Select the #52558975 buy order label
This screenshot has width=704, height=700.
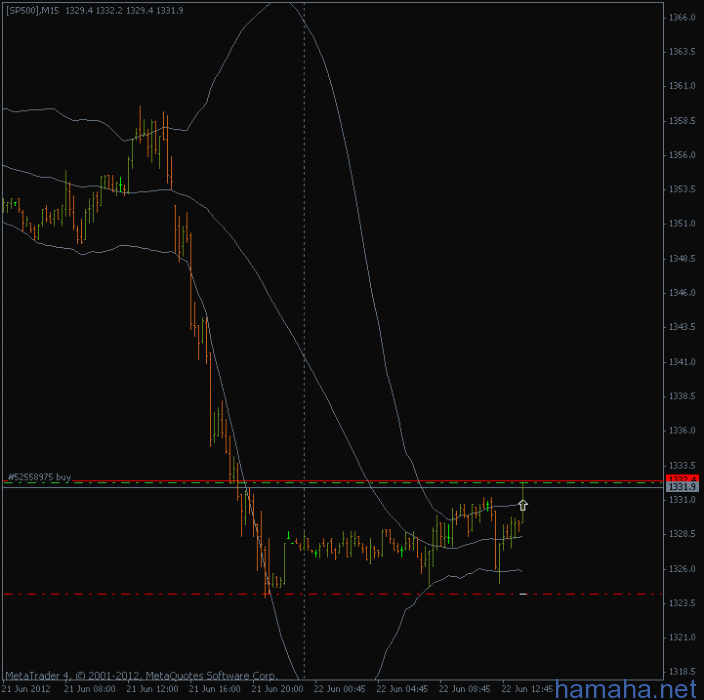click(40, 477)
